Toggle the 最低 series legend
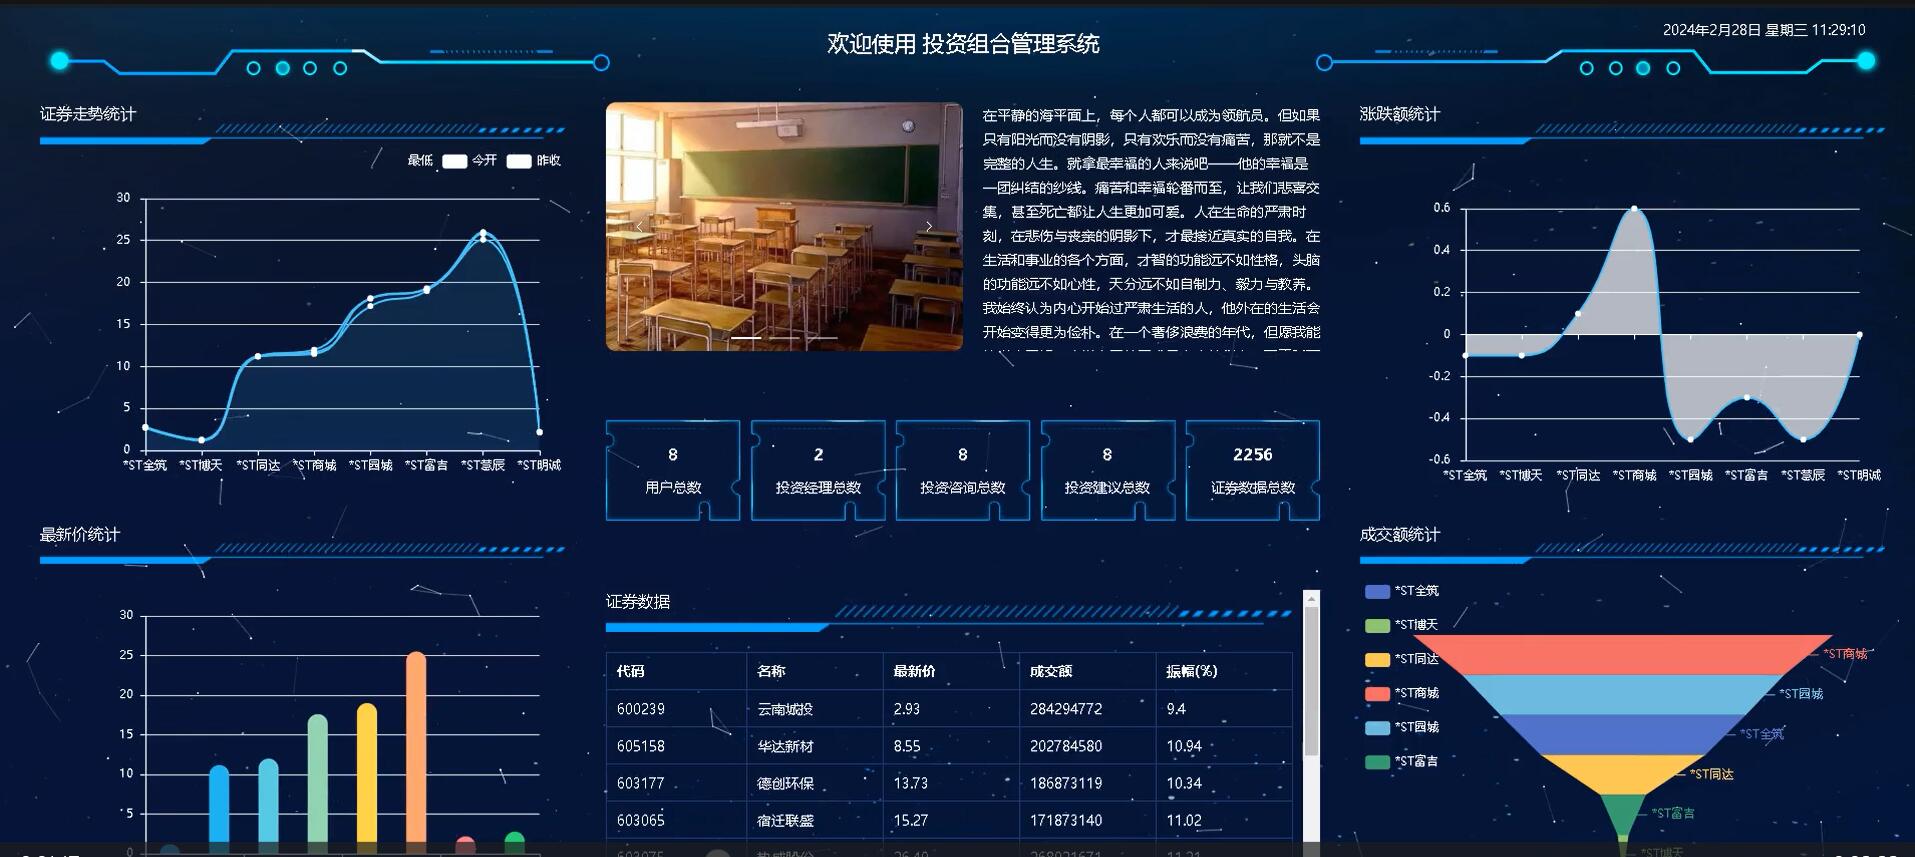The height and width of the screenshot is (857, 1915). [420, 161]
